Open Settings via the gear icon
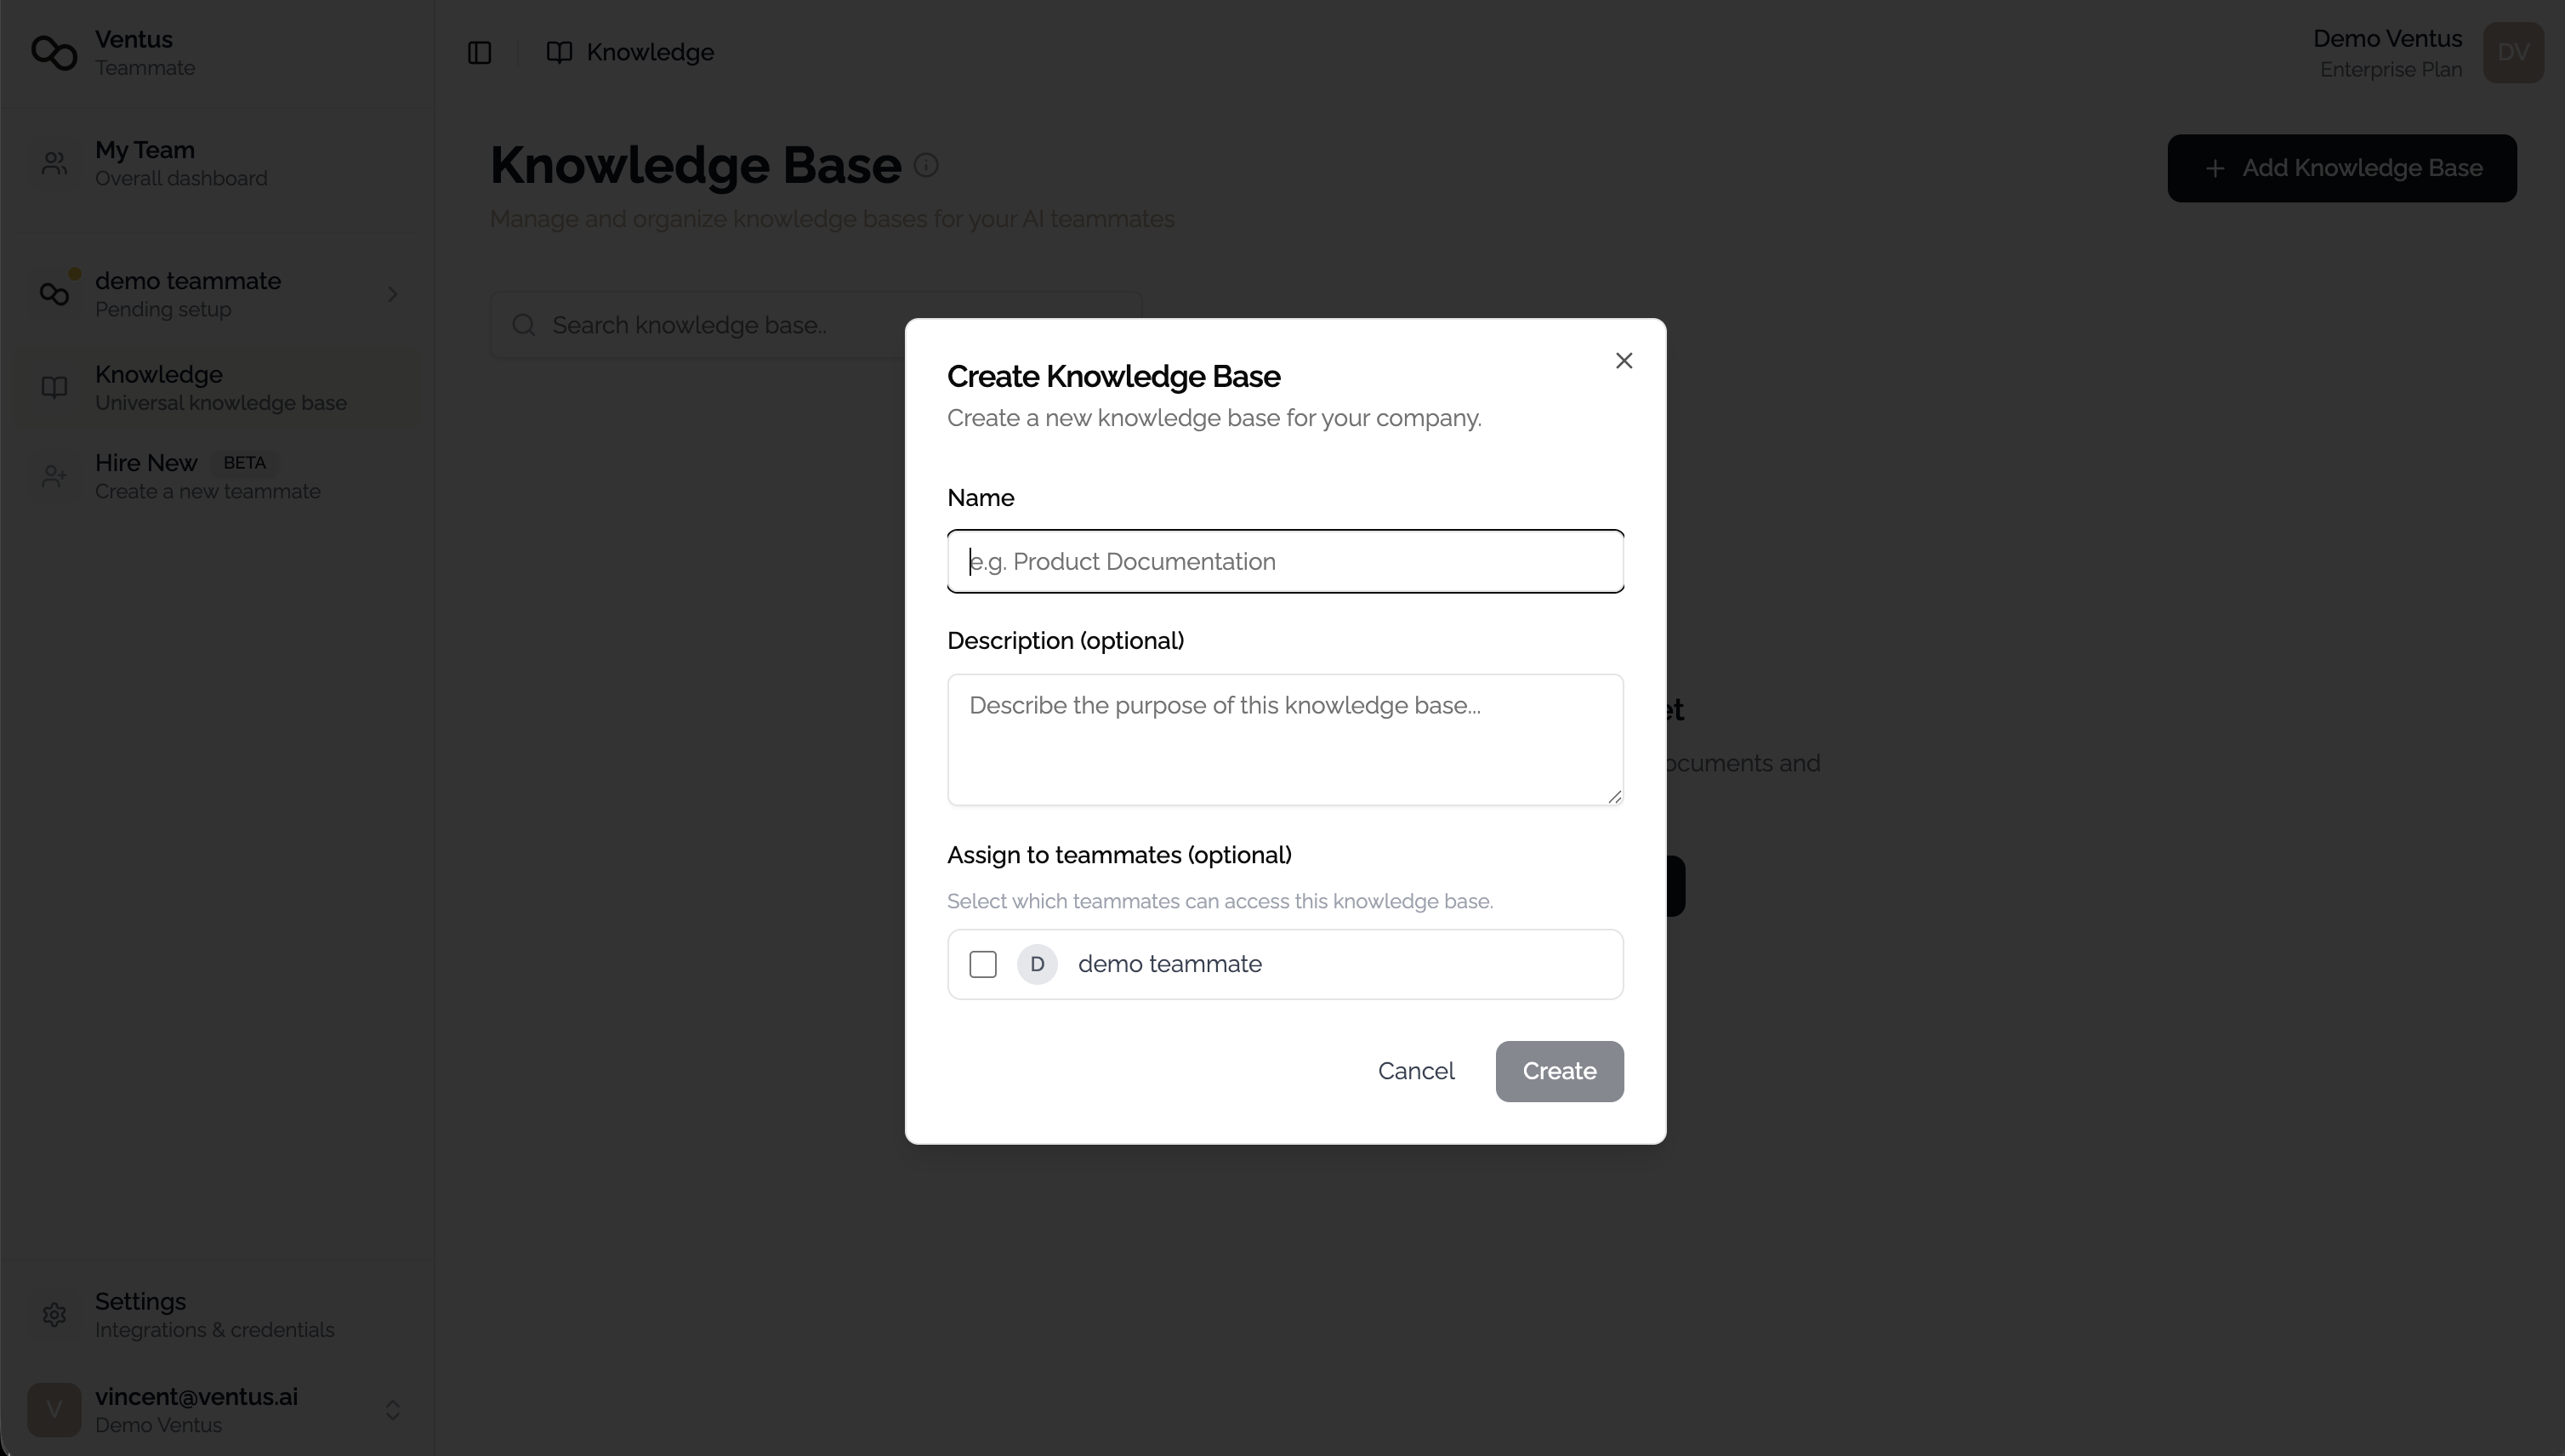The width and height of the screenshot is (2565, 1456). [x=55, y=1313]
